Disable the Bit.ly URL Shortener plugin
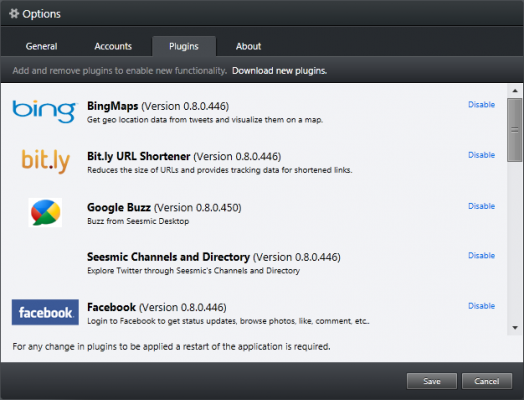This screenshot has height=400, width=524. [x=481, y=155]
